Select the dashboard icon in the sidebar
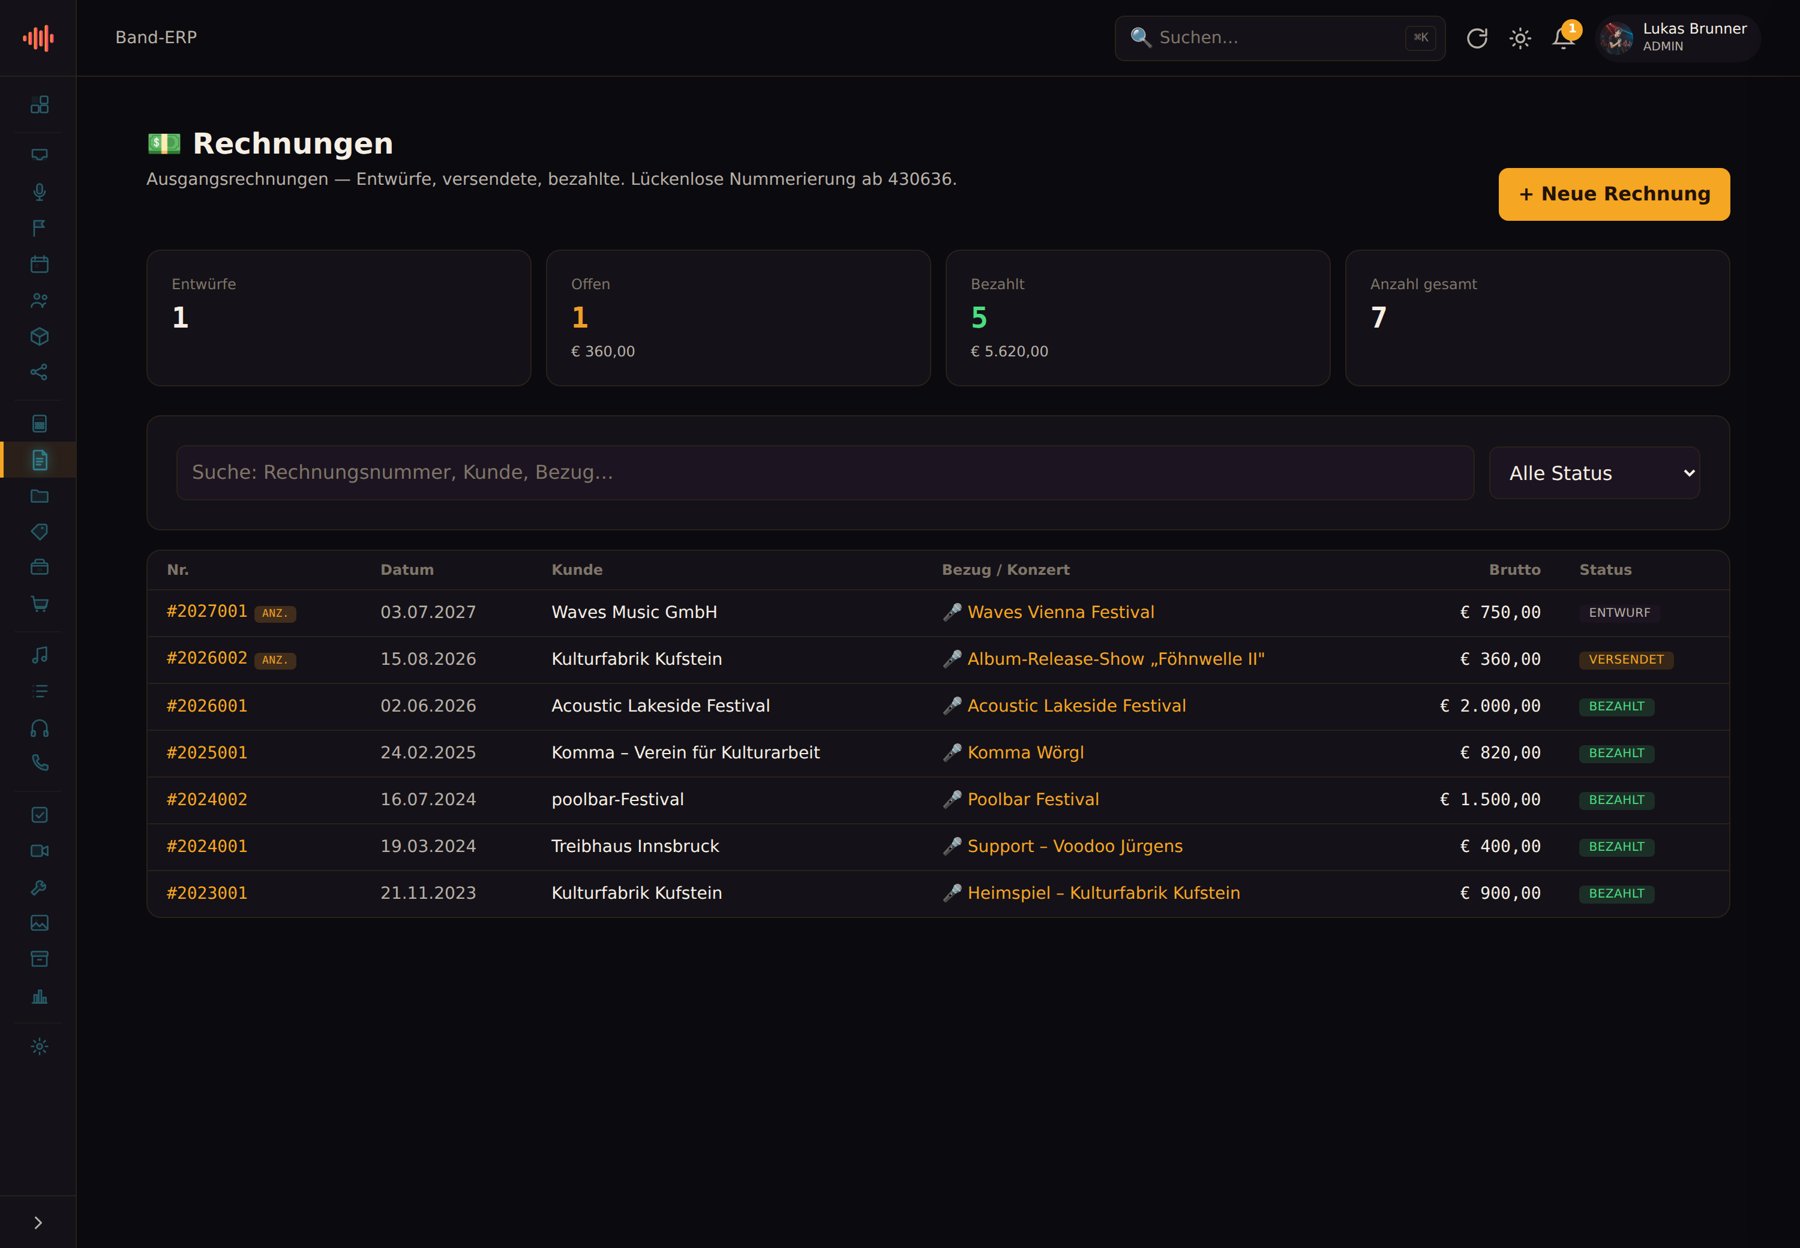The width and height of the screenshot is (1800, 1248). tap(39, 104)
